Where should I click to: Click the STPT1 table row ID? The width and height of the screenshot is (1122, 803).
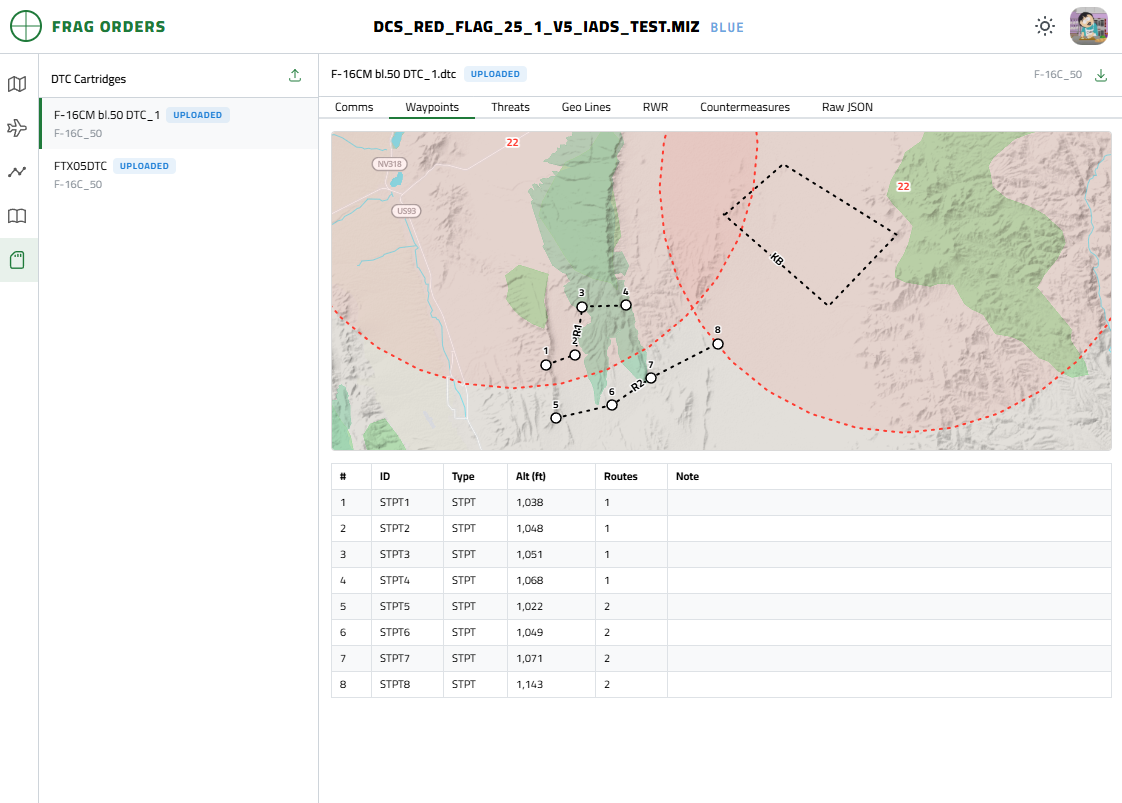(395, 502)
